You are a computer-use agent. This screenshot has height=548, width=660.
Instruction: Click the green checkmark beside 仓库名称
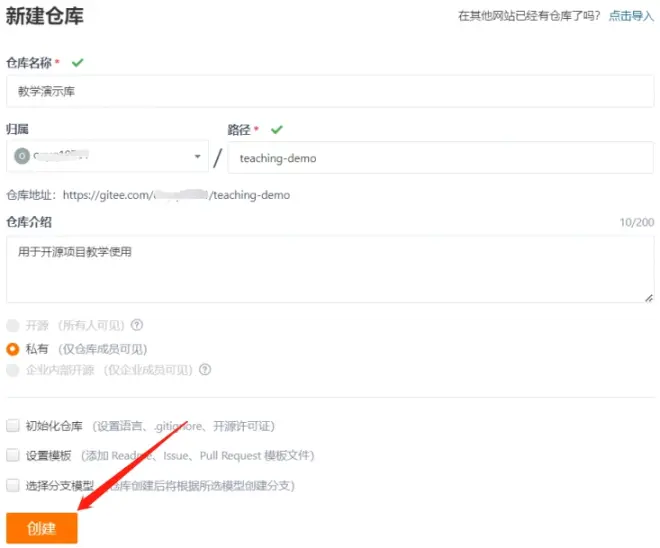click(x=78, y=62)
